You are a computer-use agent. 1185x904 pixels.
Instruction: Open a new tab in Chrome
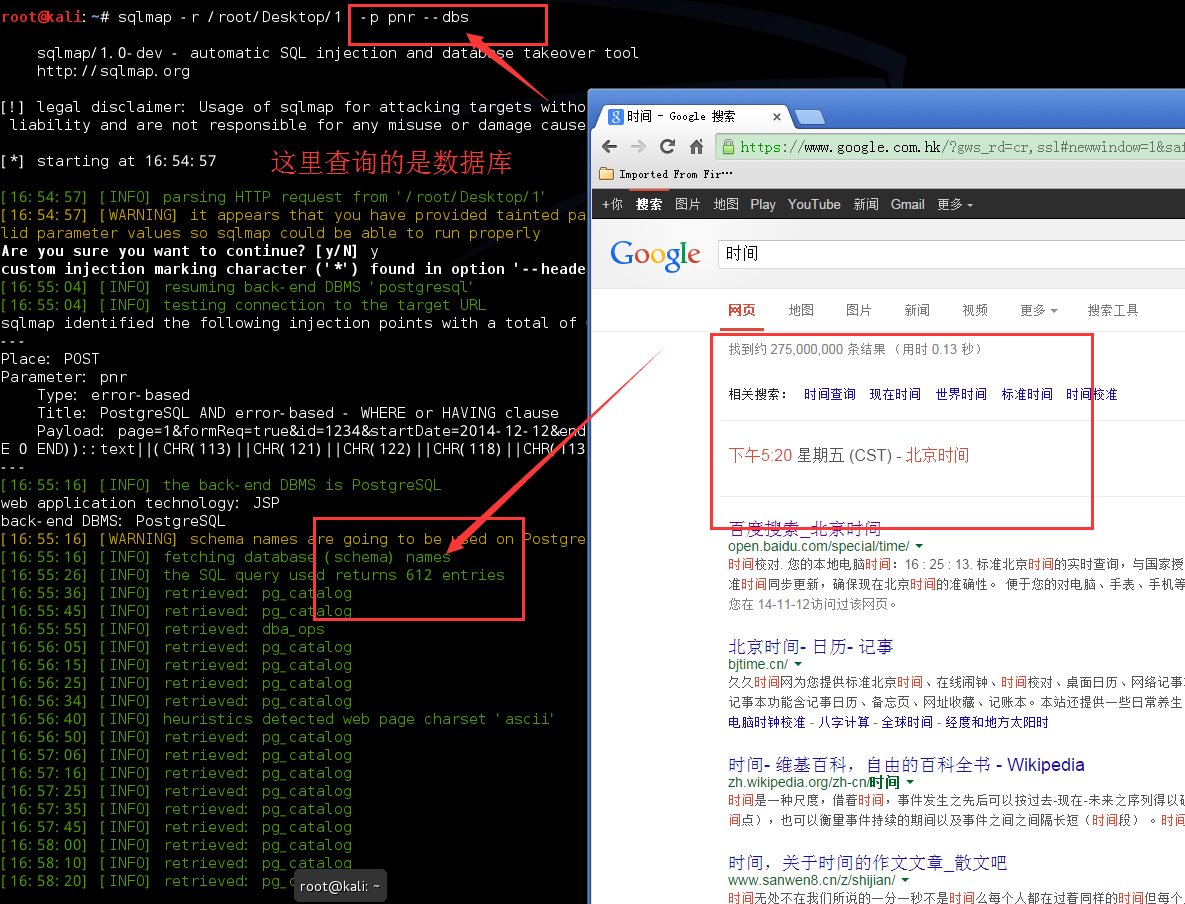pyautogui.click(x=809, y=117)
